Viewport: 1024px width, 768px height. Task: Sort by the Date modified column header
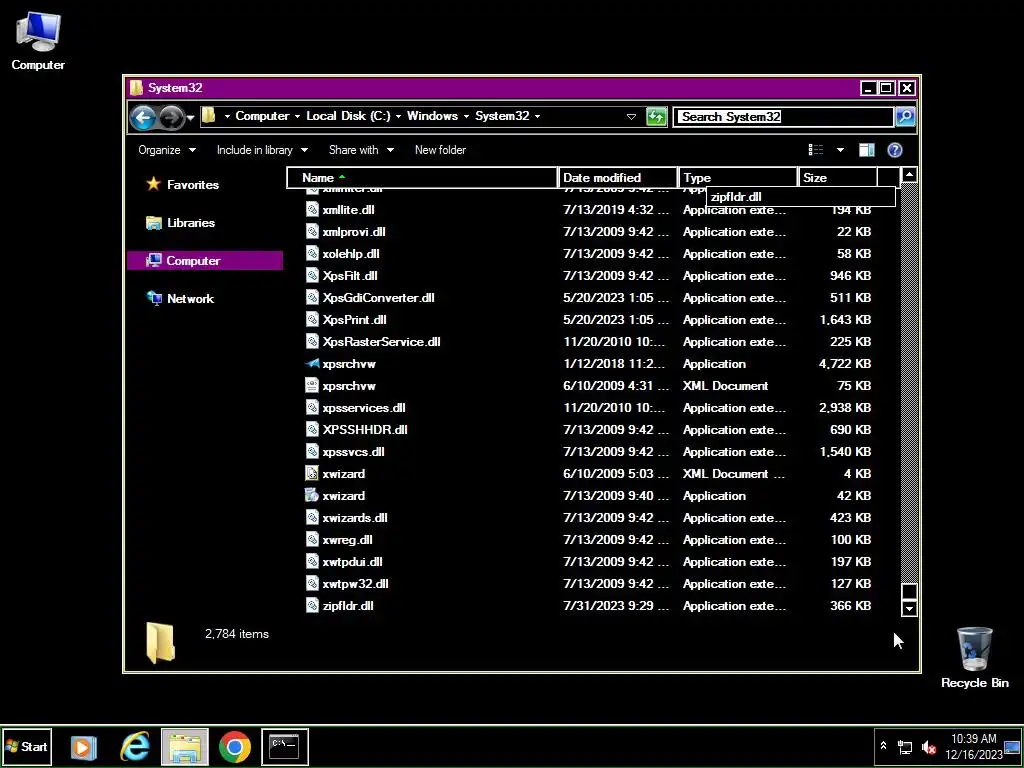tap(618, 178)
